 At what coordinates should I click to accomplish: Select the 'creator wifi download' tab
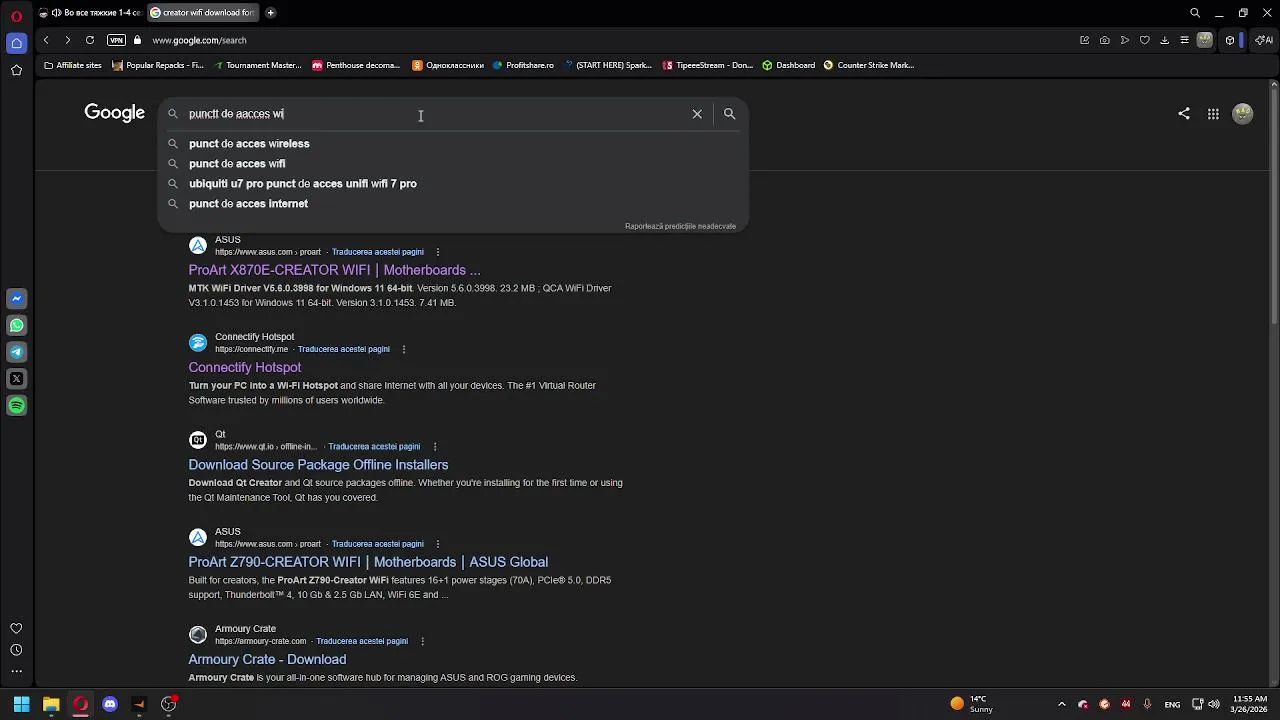202,13
